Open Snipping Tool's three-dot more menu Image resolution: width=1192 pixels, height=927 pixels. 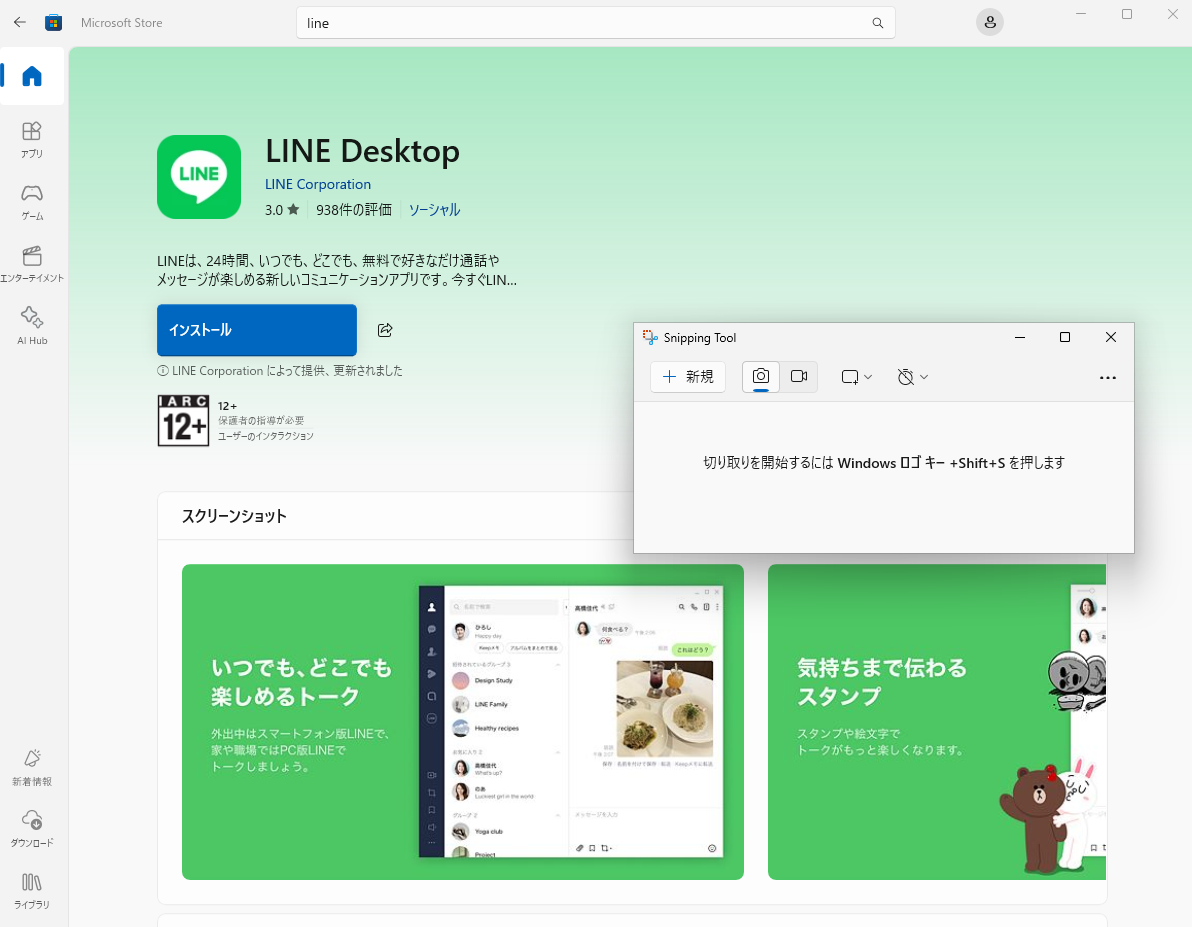pos(1107,378)
